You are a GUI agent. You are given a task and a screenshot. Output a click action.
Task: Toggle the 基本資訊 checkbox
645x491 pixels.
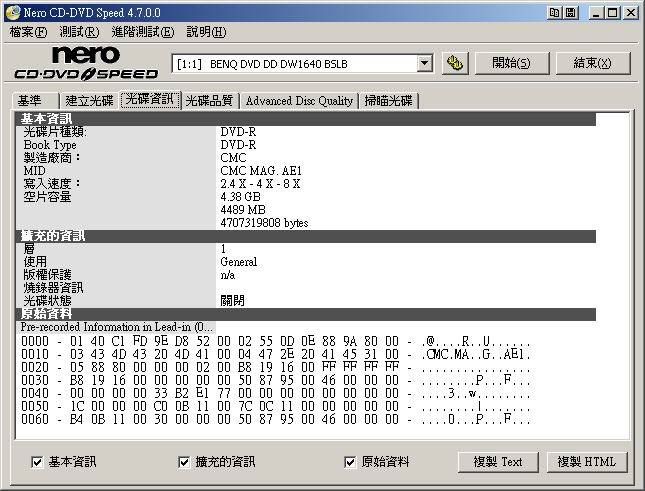coord(37,462)
